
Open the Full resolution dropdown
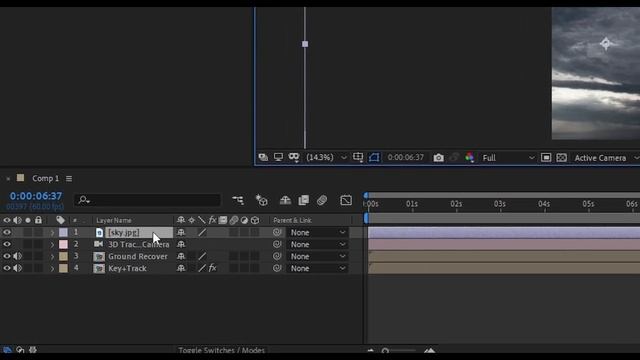(x=508, y=158)
